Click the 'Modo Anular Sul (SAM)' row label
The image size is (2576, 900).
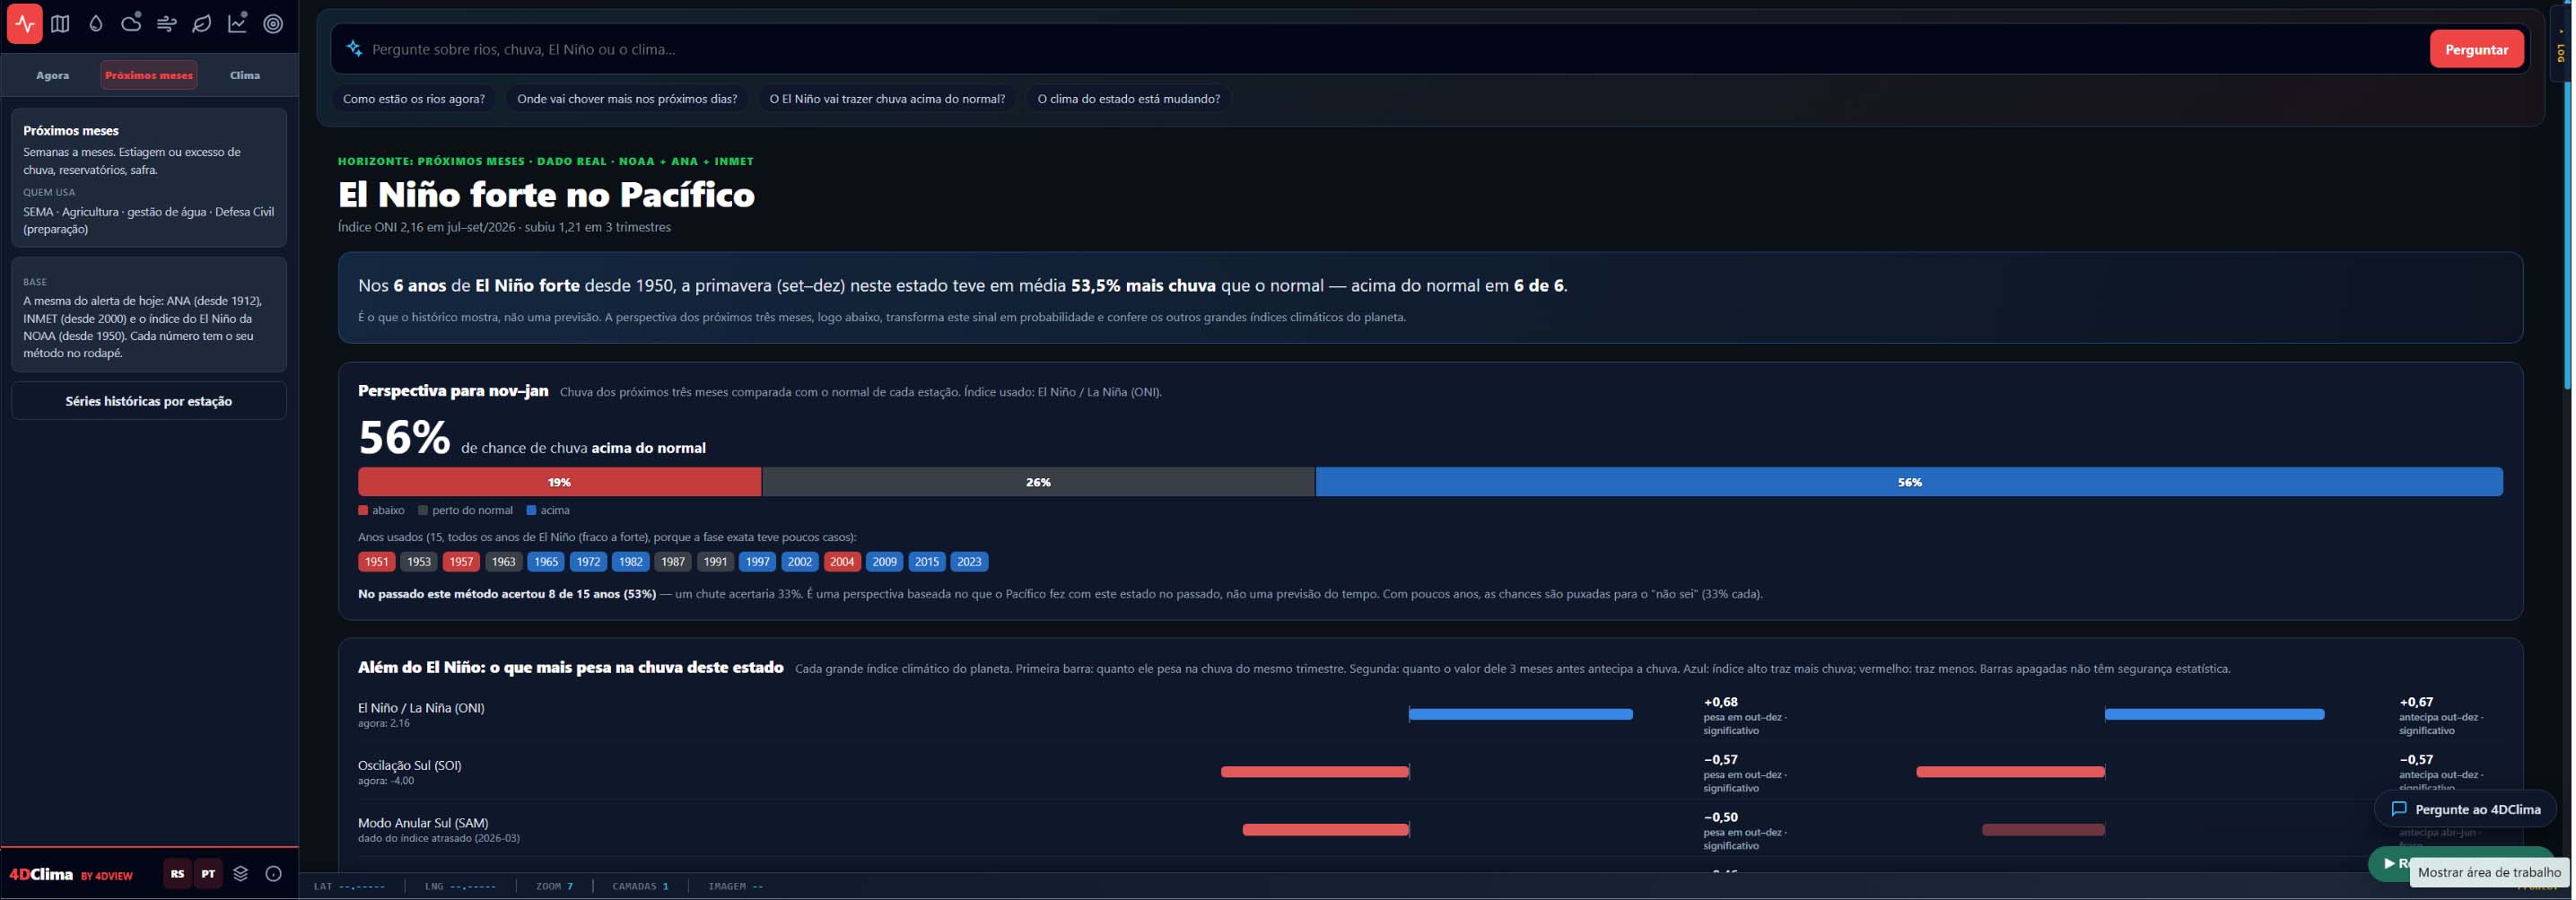click(423, 823)
